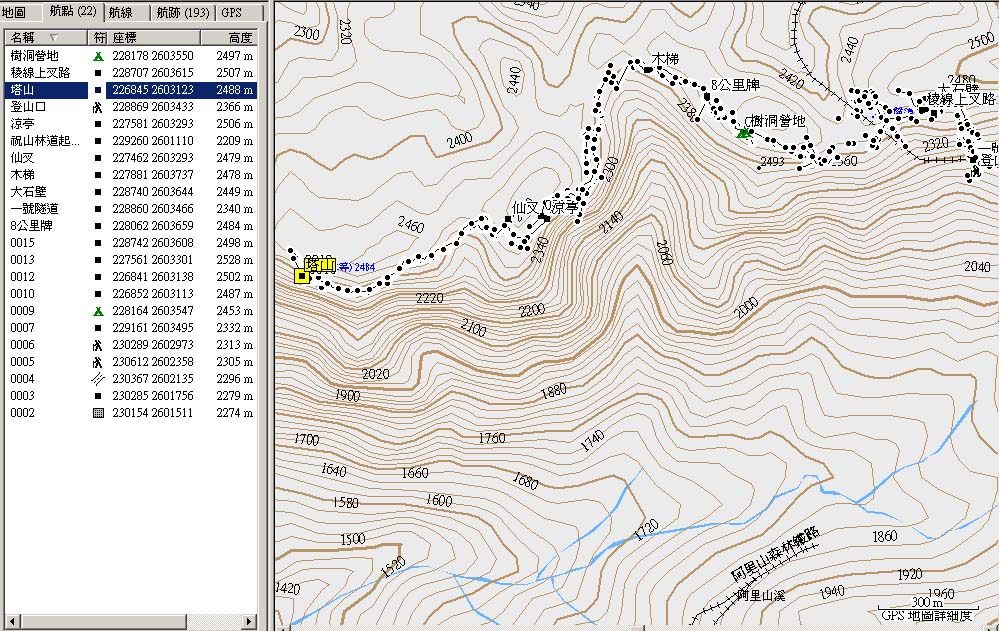Click the square symbol in the 0010 row
This screenshot has height=631, width=999.
[98, 294]
